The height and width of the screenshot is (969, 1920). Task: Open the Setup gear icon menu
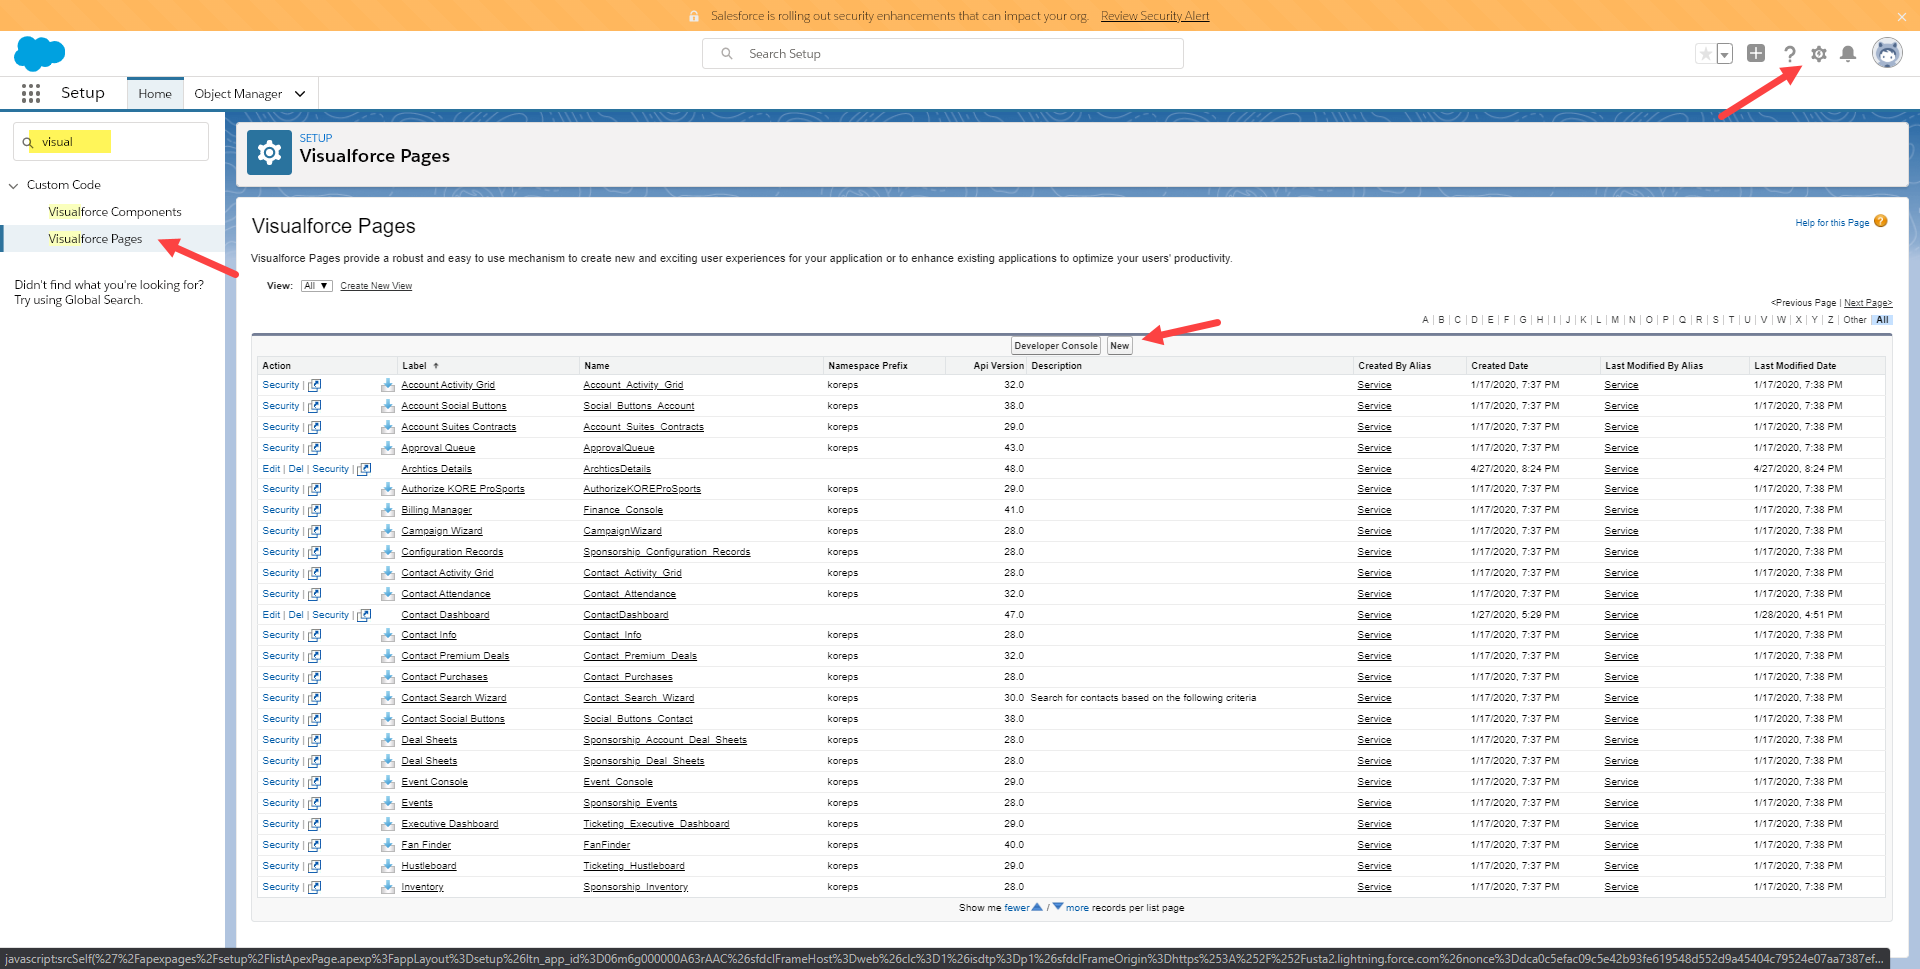click(1819, 54)
